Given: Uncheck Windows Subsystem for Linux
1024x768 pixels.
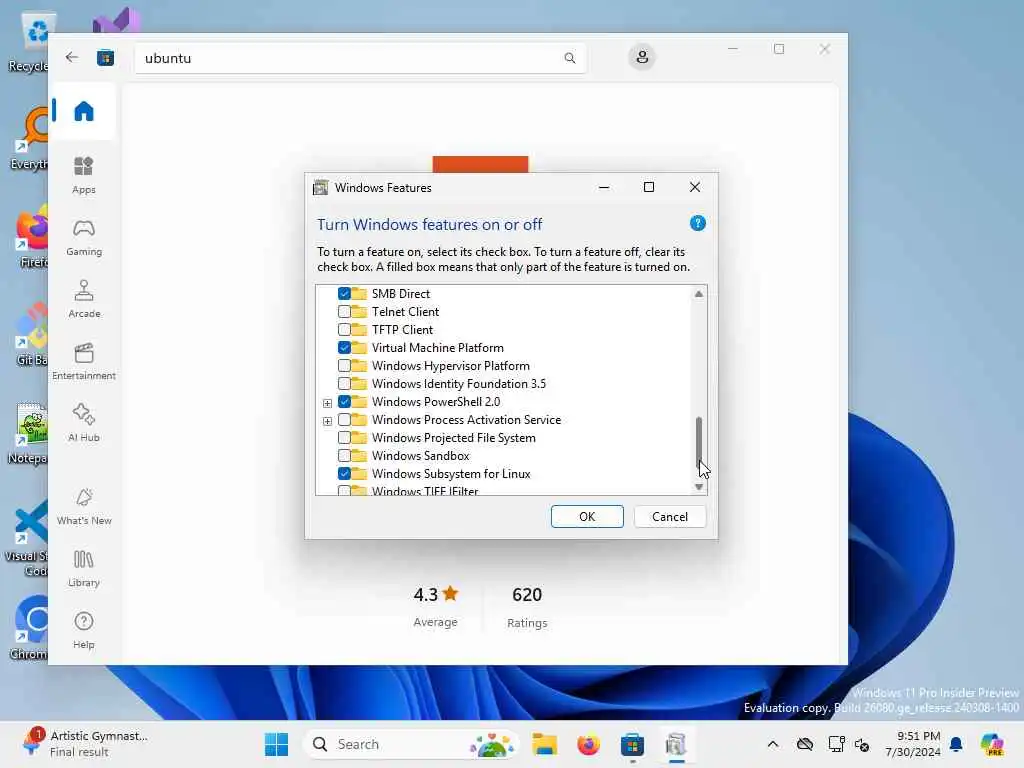Looking at the screenshot, I should coord(344,473).
